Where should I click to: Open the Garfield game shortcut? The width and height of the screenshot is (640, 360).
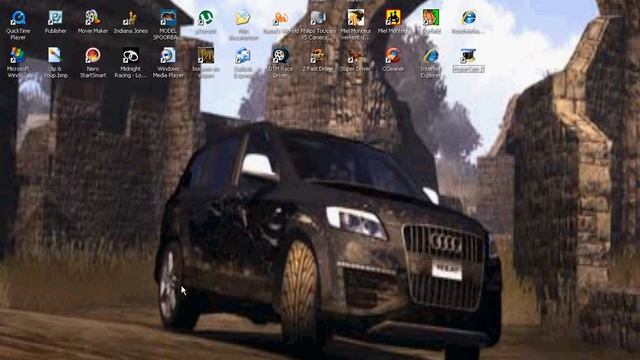431,18
